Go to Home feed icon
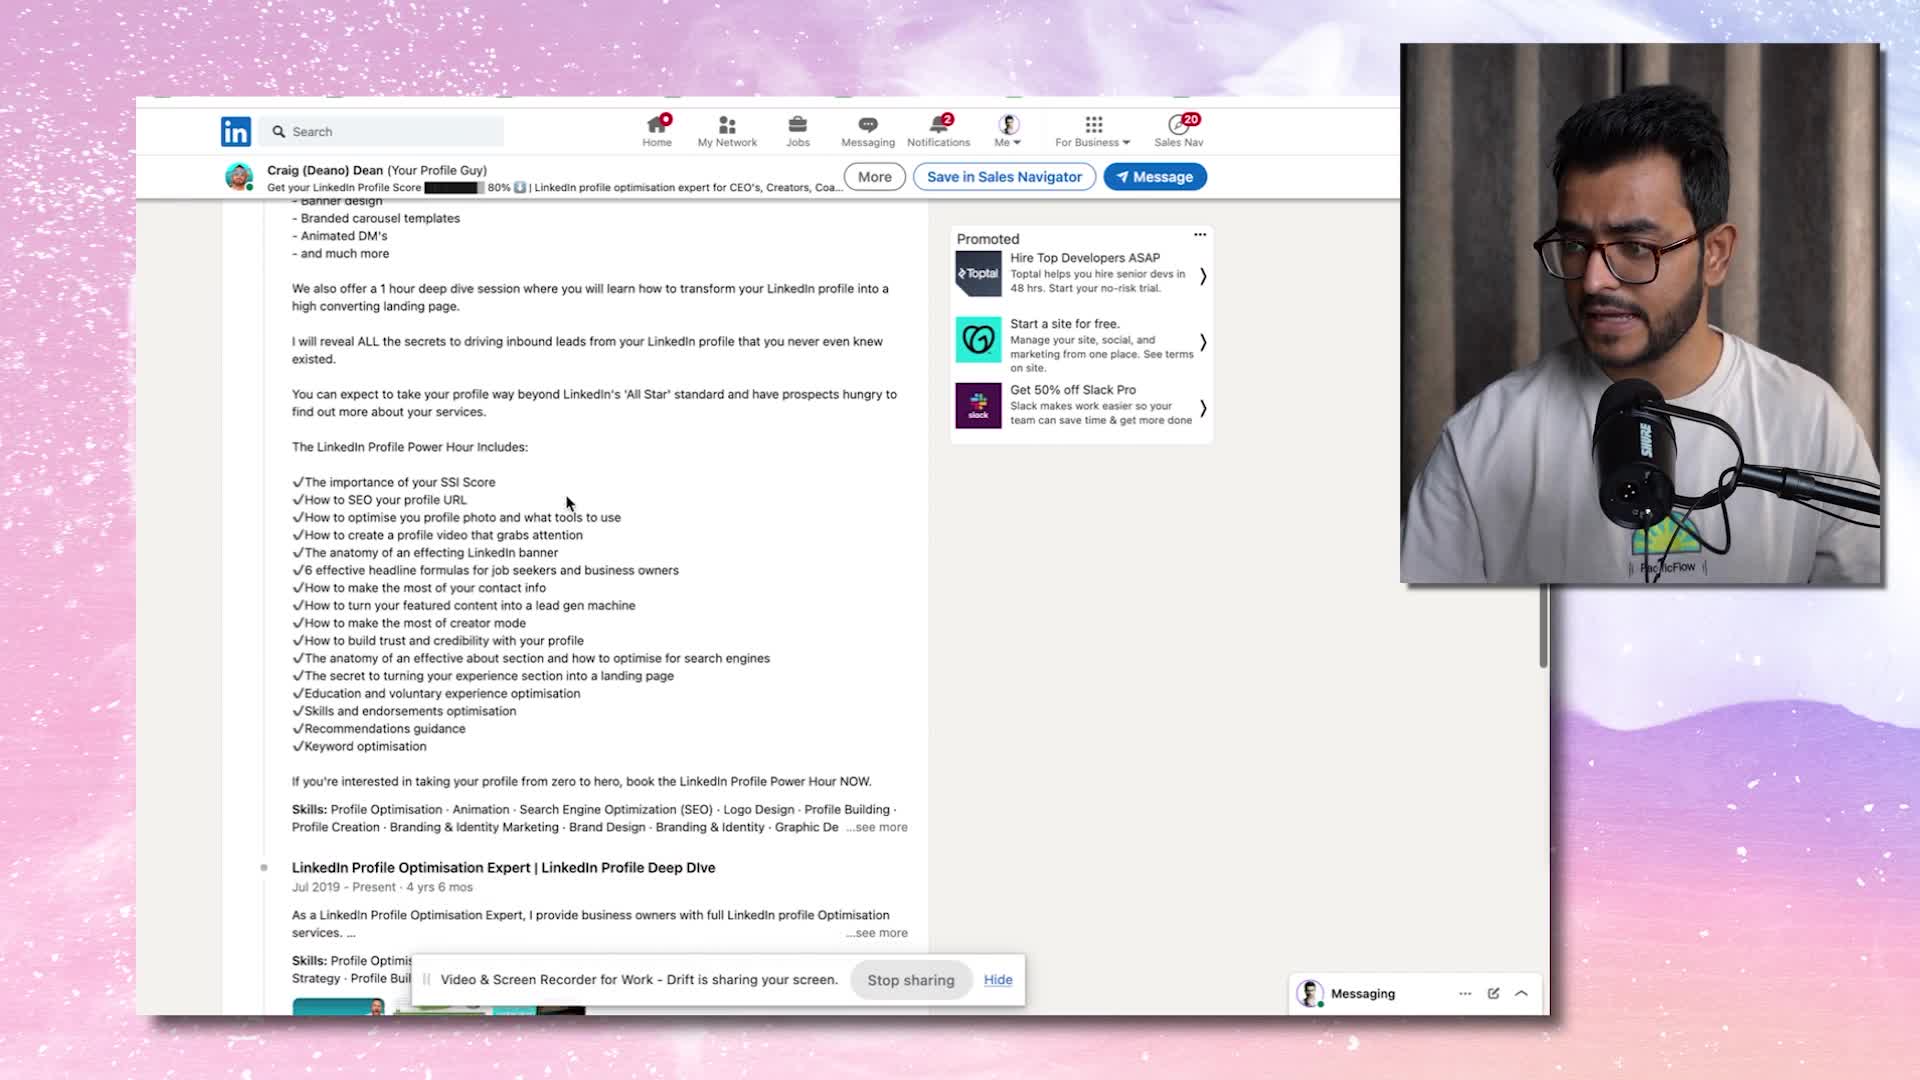Screen dimensions: 1920x1080 (x=657, y=125)
